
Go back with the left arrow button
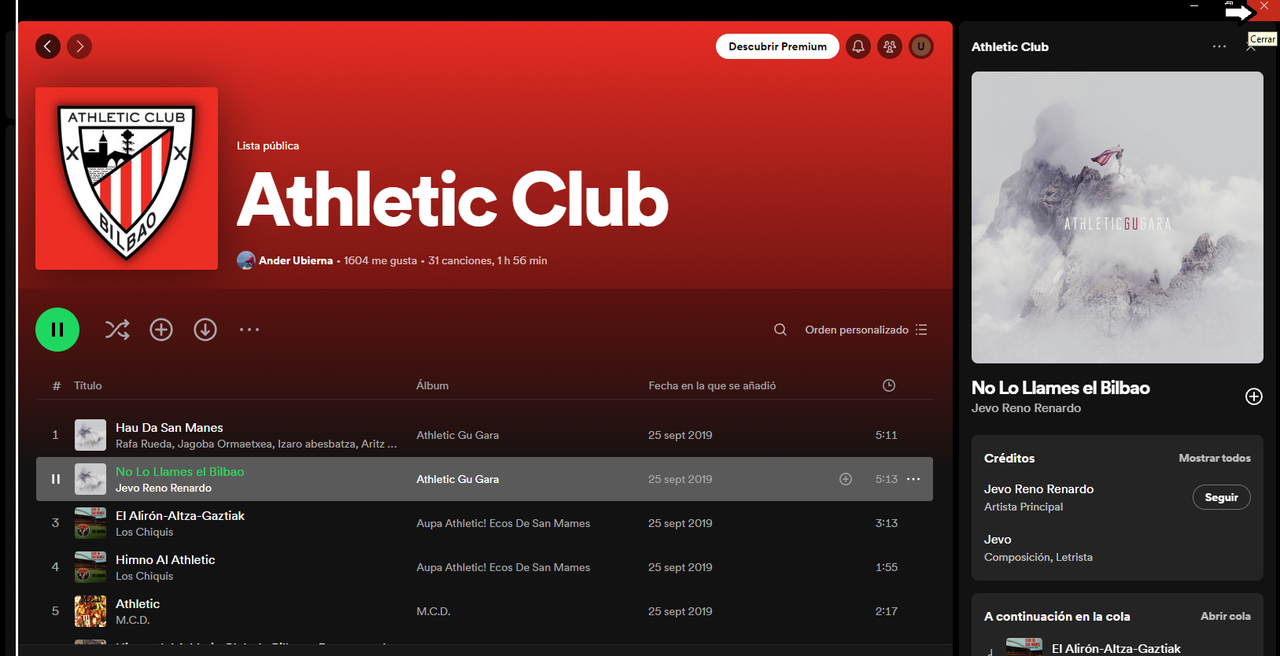point(48,46)
